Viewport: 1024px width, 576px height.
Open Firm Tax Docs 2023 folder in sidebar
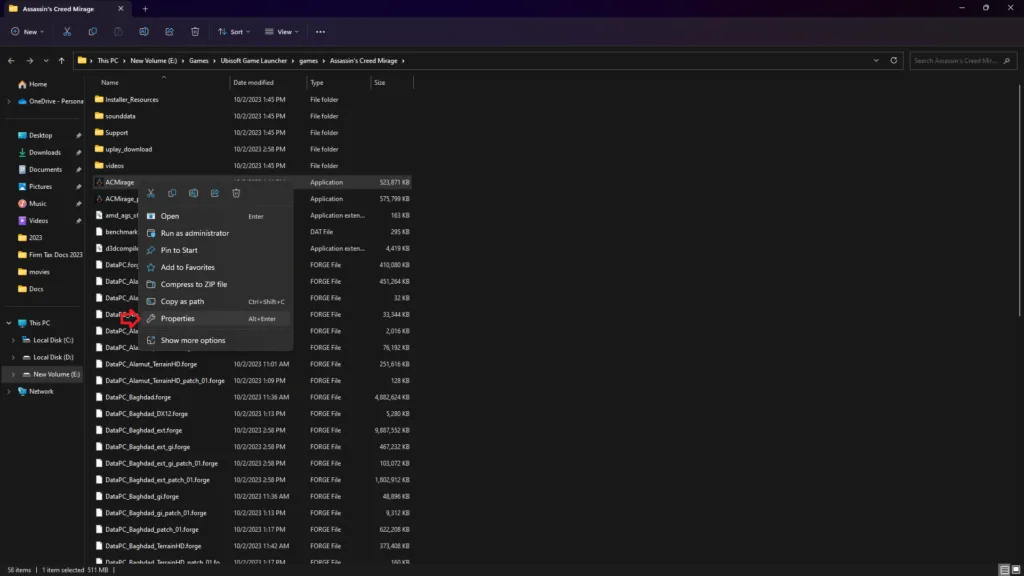(50, 255)
